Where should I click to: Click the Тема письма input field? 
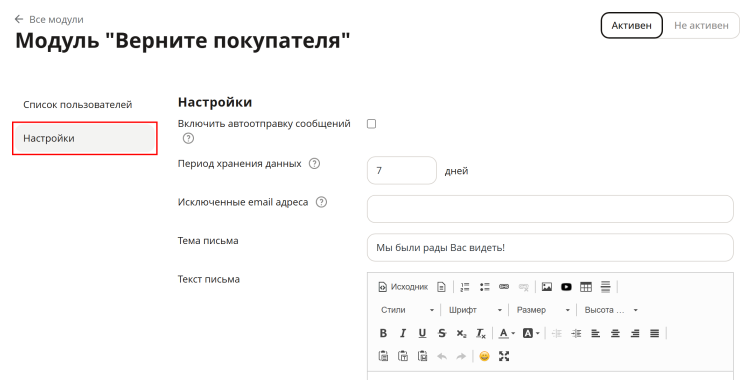click(x=550, y=247)
